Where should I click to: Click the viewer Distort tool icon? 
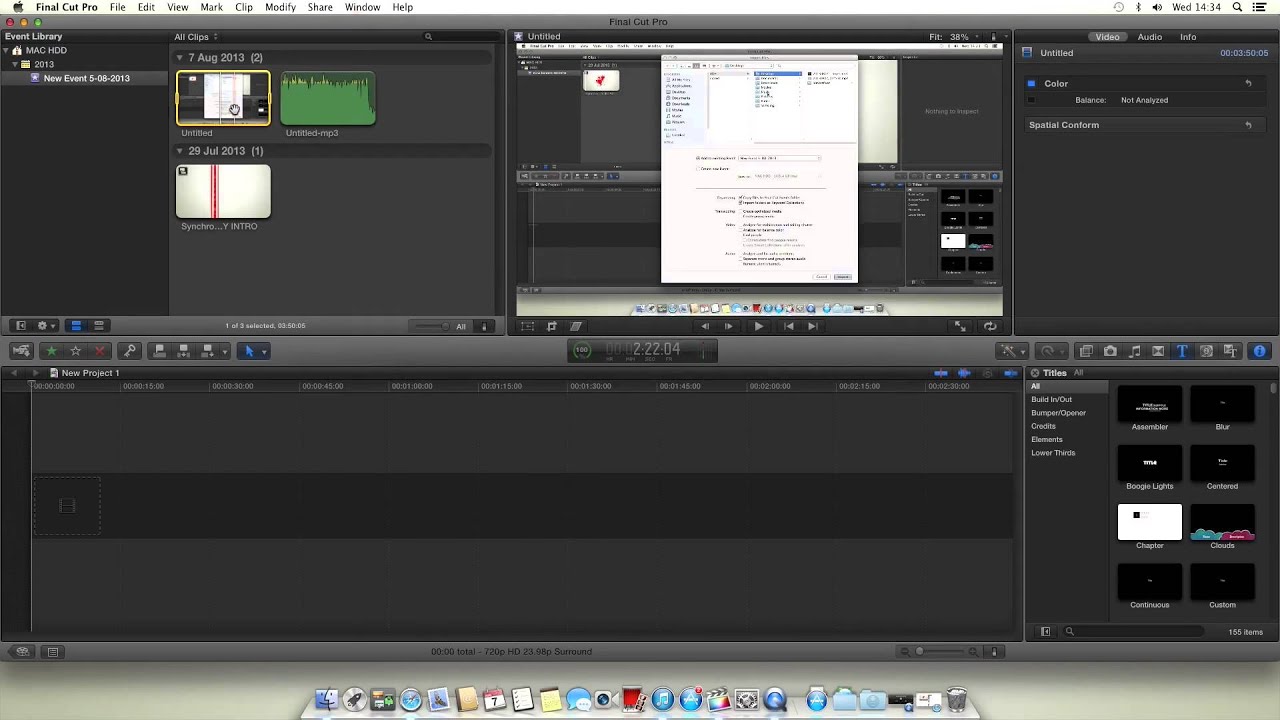pyautogui.click(x=576, y=326)
